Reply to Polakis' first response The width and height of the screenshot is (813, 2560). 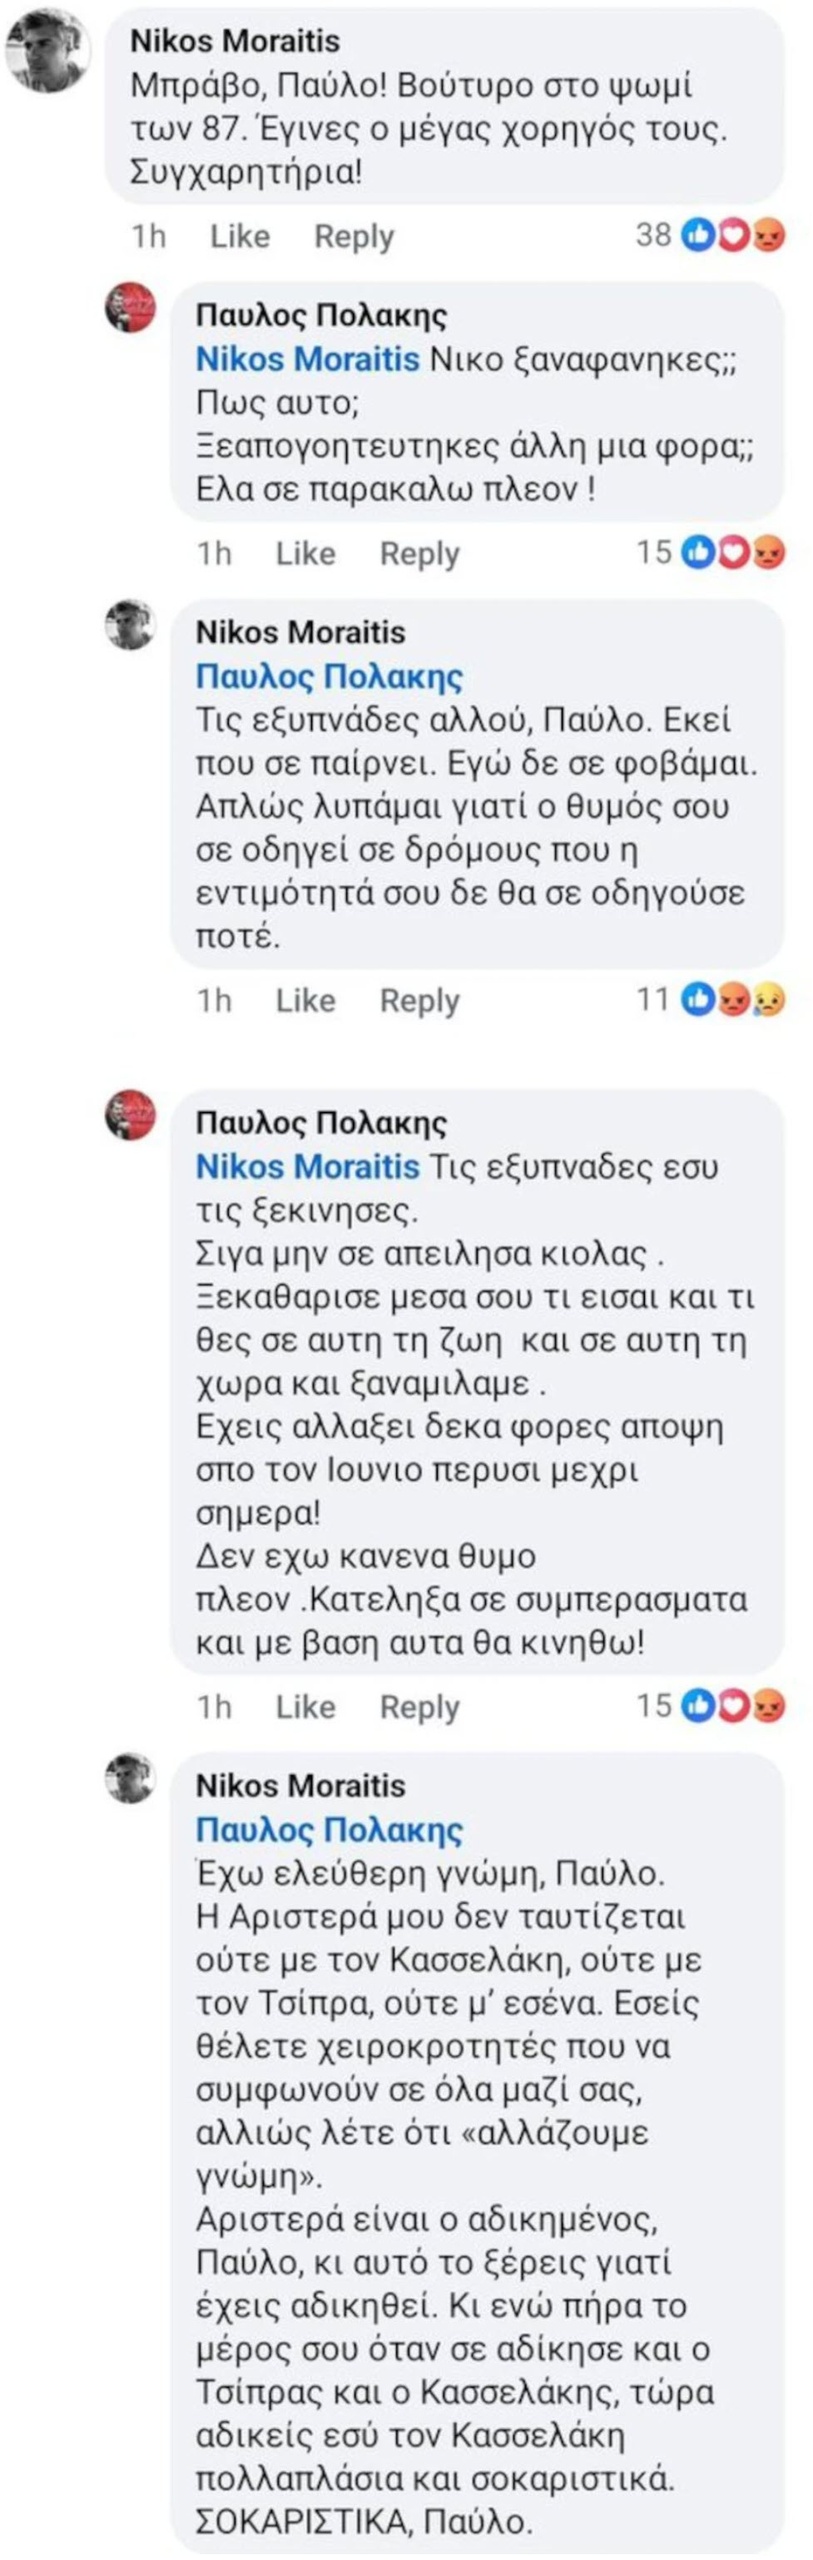point(420,551)
